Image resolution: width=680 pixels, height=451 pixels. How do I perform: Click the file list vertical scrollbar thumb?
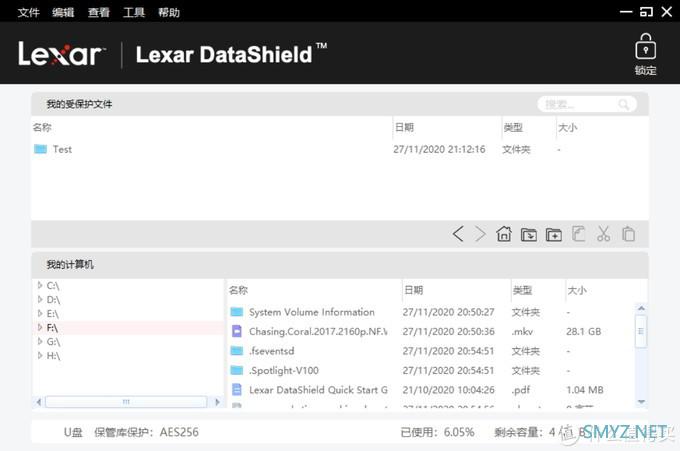641,331
